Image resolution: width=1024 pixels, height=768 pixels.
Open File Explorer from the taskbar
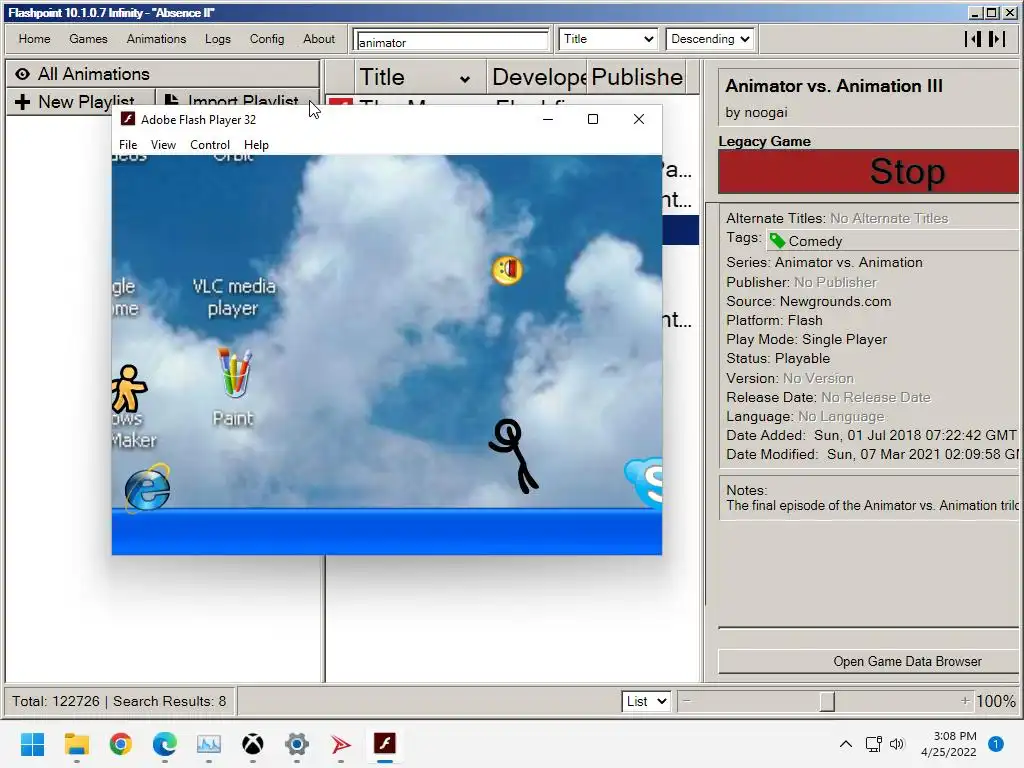(x=76, y=744)
